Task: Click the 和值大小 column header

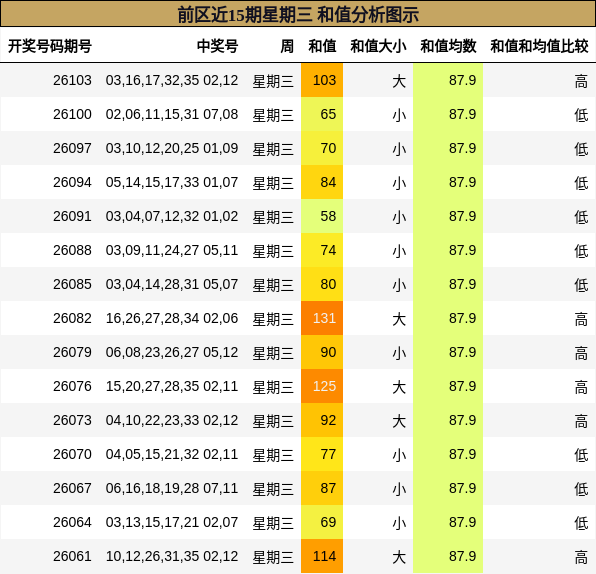Action: [378, 46]
